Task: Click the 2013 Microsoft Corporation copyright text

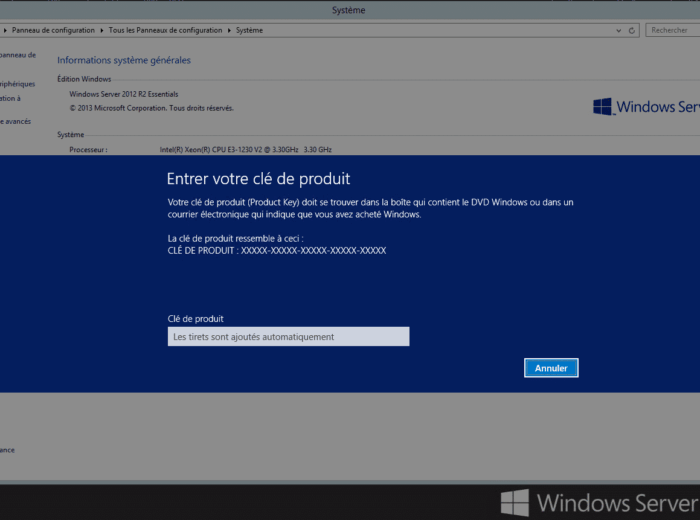Action: [151, 108]
